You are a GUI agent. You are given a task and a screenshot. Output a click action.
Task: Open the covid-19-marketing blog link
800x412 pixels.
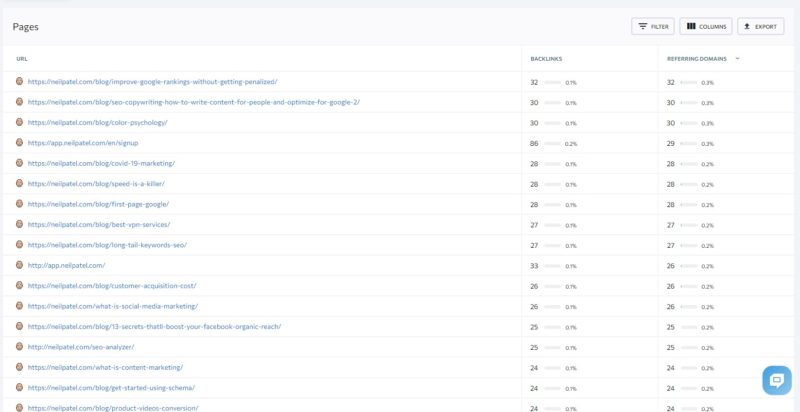coord(101,163)
